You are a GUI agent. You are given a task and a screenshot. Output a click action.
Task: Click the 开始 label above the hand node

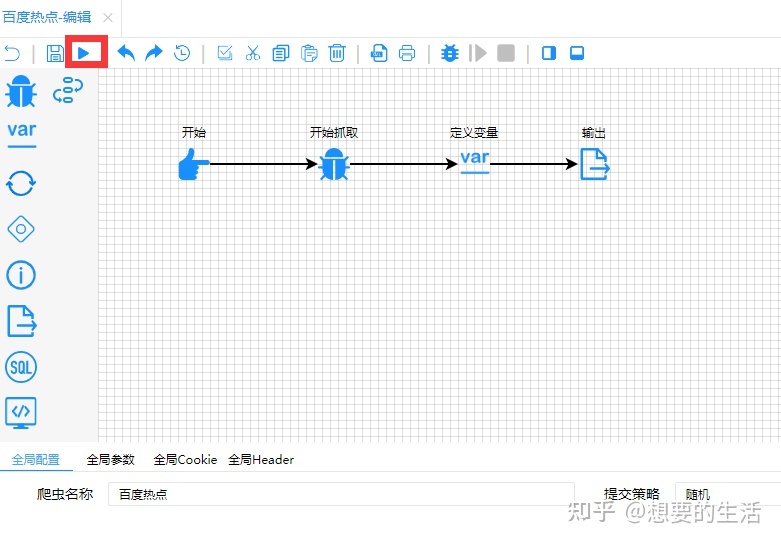click(194, 133)
